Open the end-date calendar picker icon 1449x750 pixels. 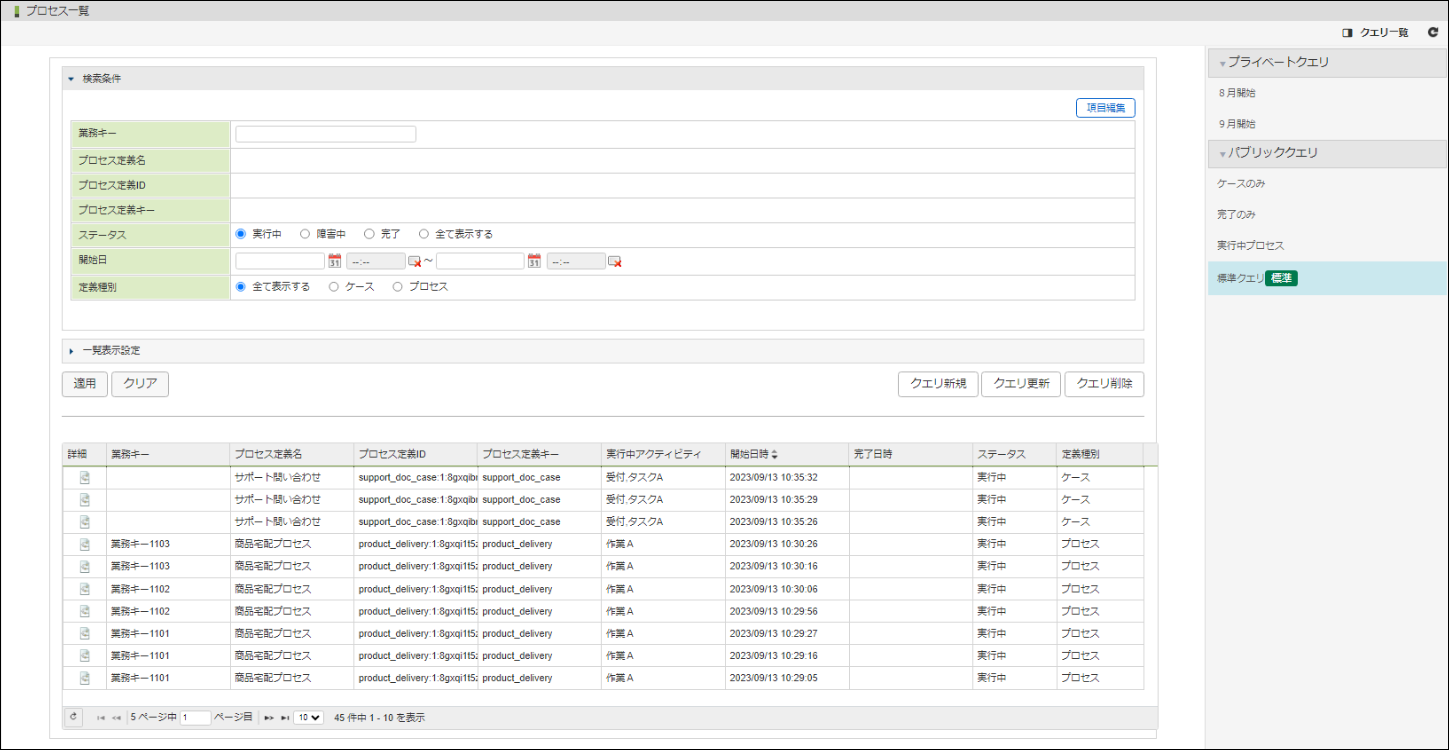[x=534, y=261]
